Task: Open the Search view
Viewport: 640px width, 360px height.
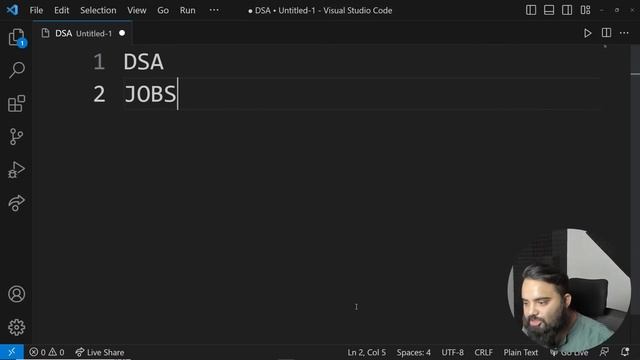Action: [x=16, y=70]
